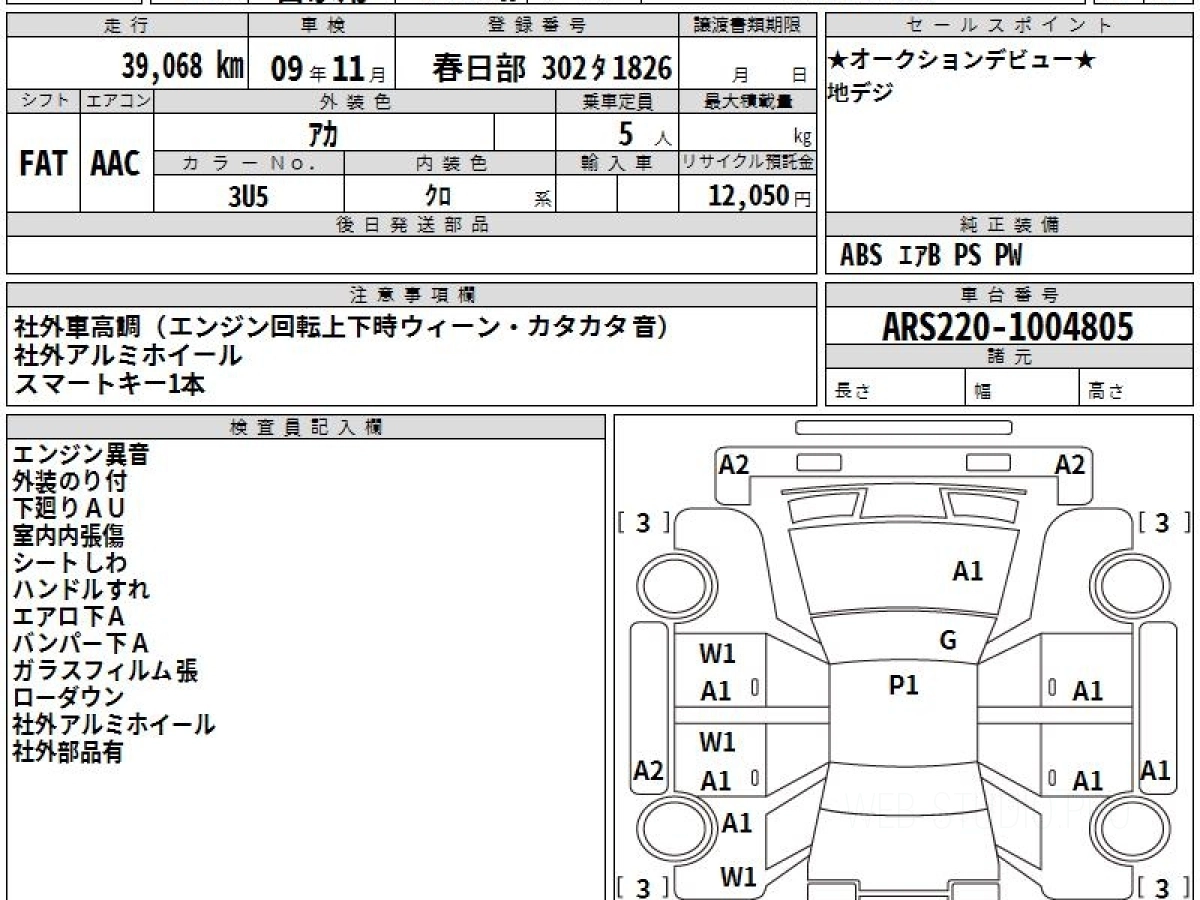Click the 車検 column header

(322, 26)
